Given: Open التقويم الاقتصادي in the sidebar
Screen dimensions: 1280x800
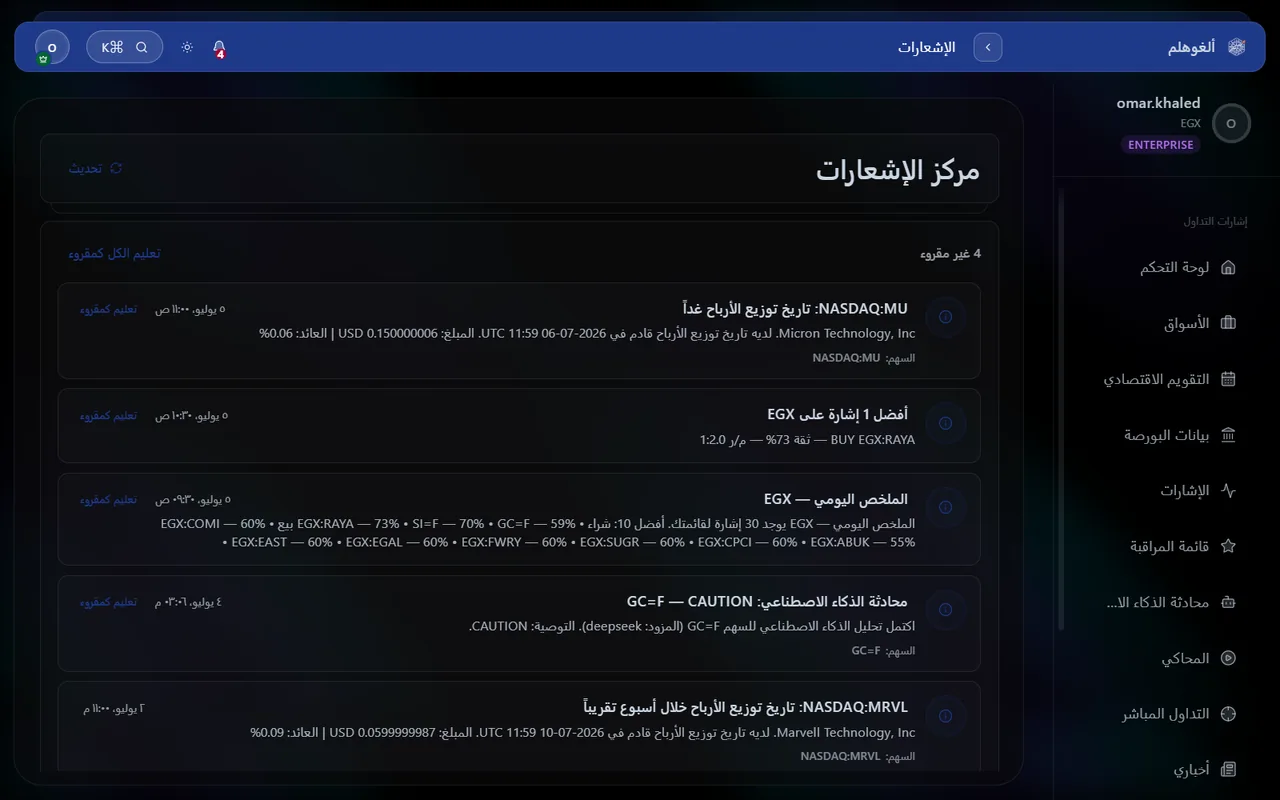Looking at the screenshot, I should pos(1154,379).
